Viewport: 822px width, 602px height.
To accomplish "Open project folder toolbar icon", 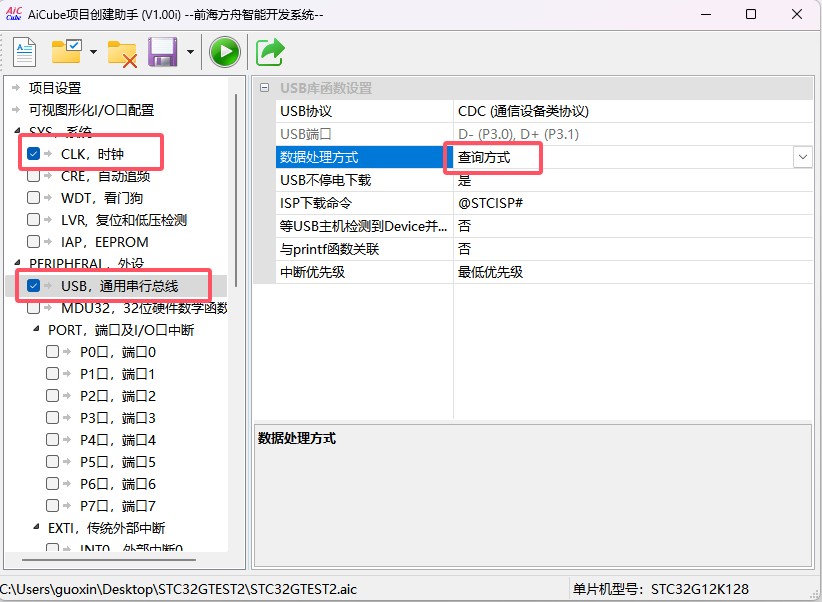I will pos(67,51).
